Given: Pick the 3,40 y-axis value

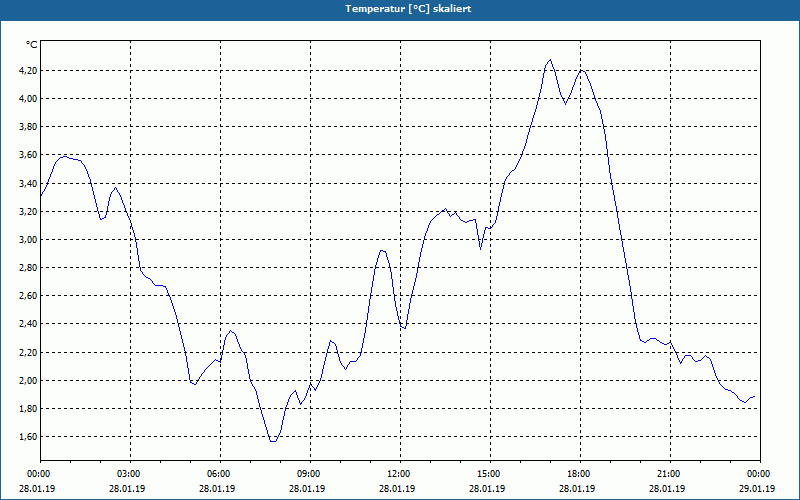Looking at the screenshot, I should (x=28, y=183).
